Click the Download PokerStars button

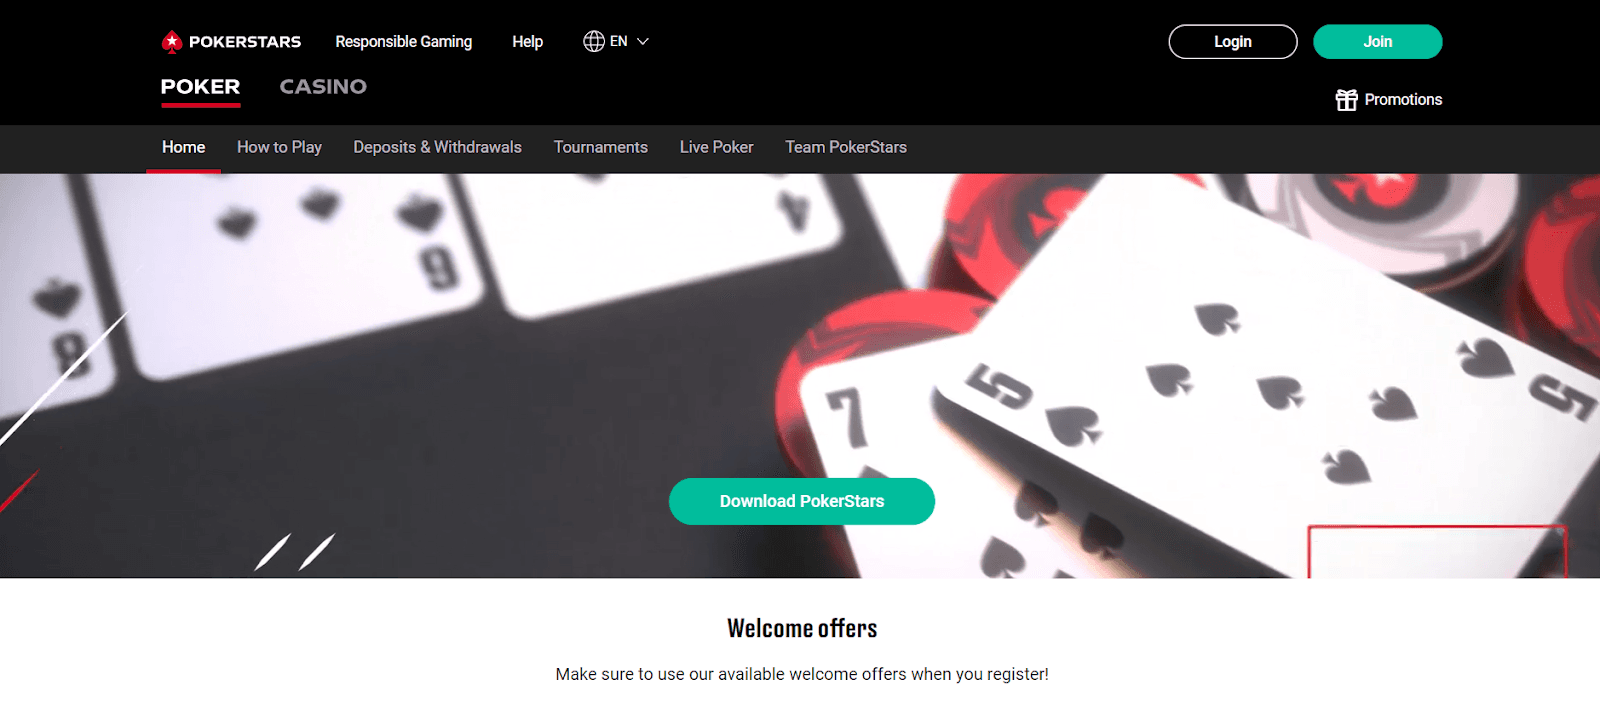point(802,501)
